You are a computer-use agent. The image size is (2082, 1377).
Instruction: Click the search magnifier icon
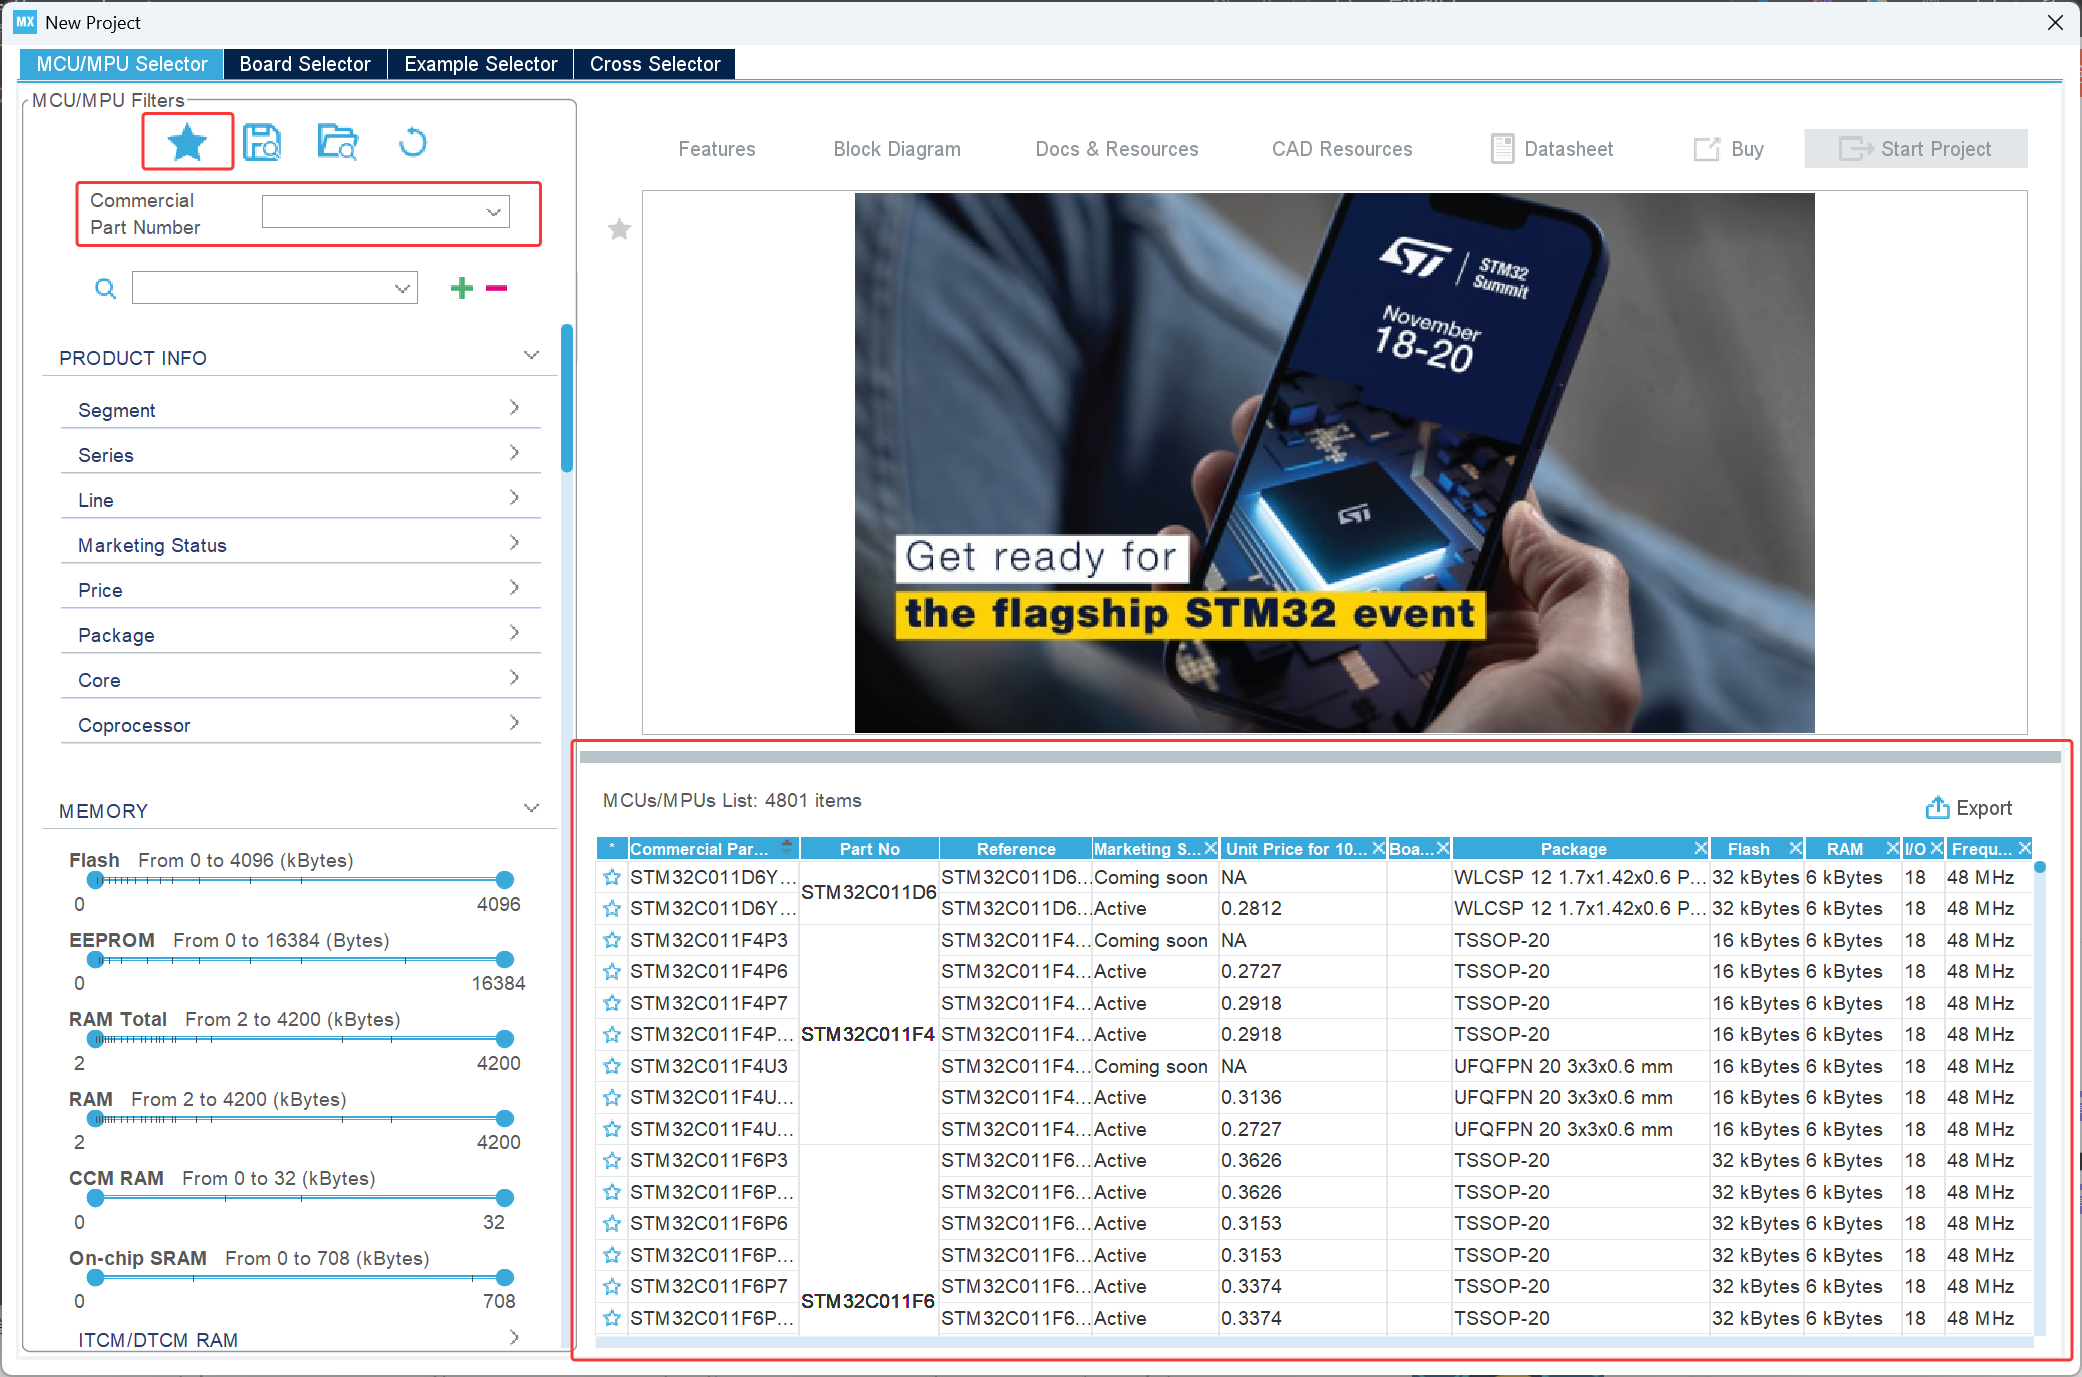(105, 289)
